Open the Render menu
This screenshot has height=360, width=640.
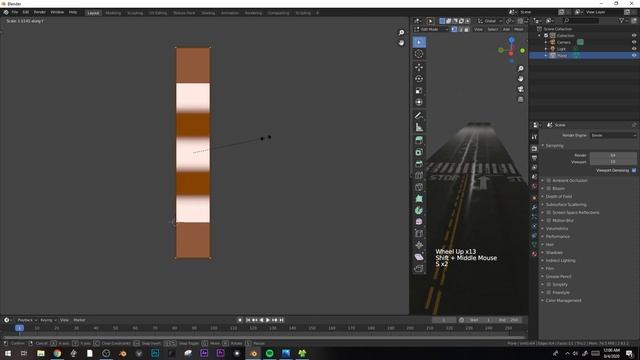coord(40,13)
